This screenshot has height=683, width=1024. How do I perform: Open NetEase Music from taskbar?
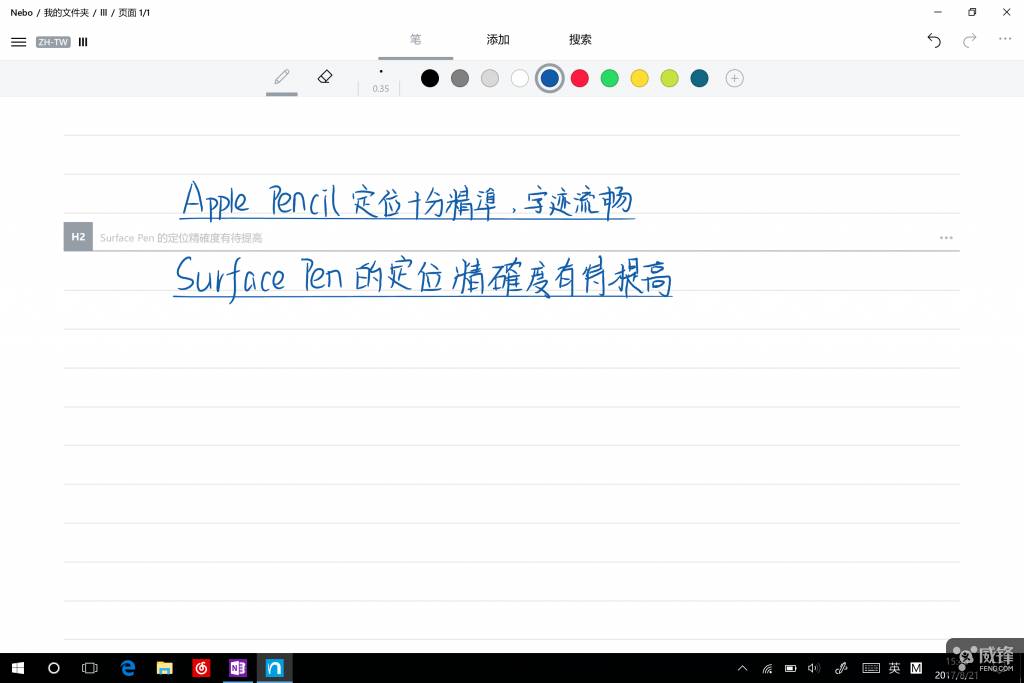[201, 668]
